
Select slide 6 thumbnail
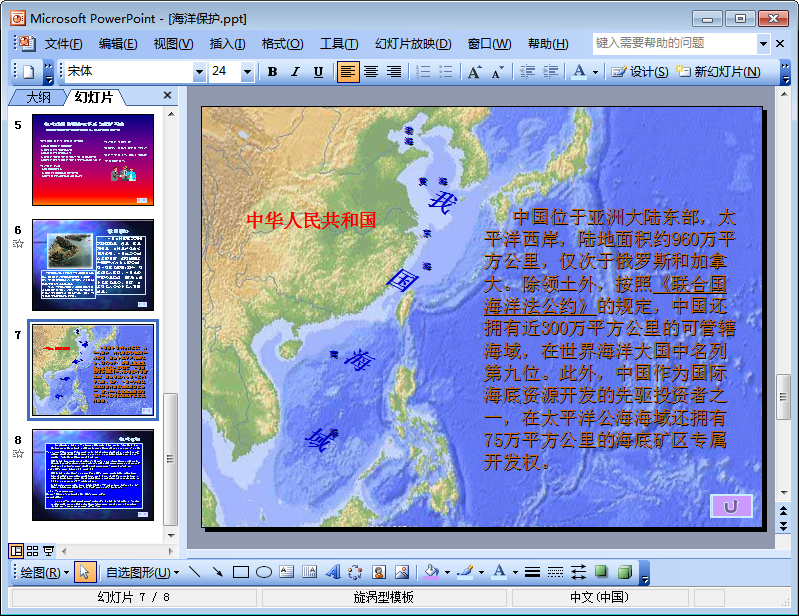tap(93, 265)
